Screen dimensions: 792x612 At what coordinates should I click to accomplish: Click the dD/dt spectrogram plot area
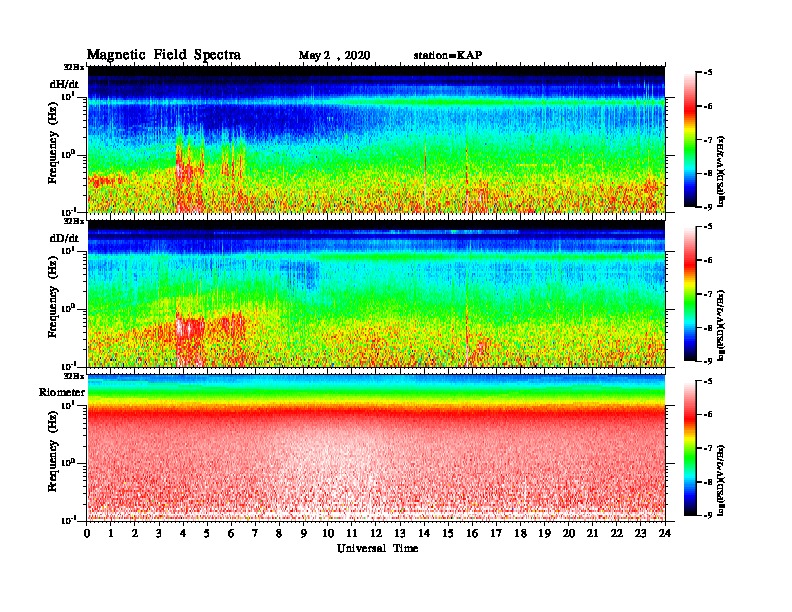(x=376, y=294)
